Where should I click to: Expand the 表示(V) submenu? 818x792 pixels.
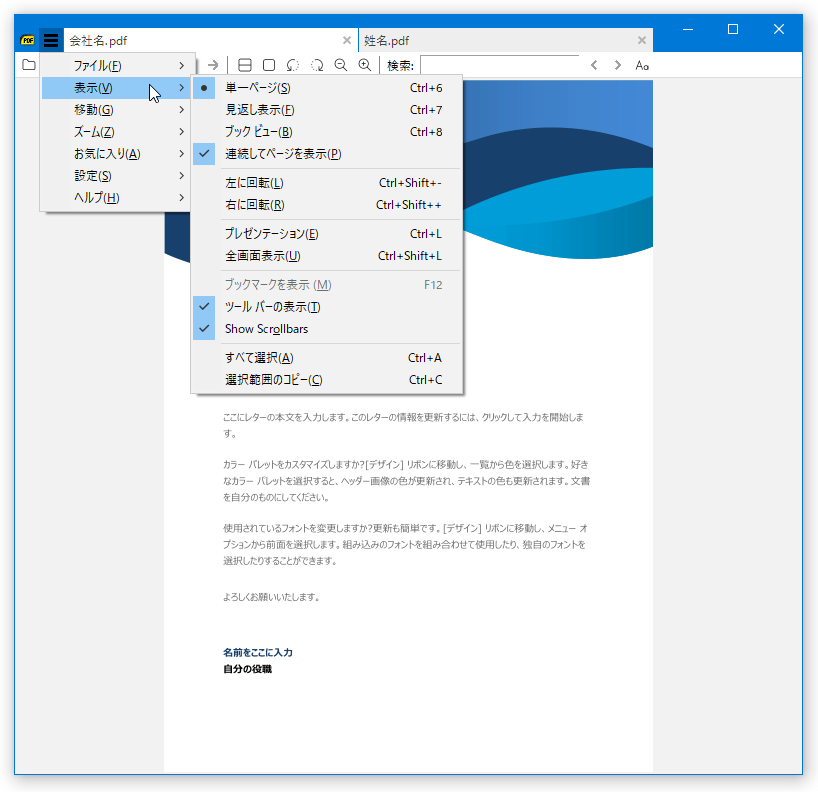click(116, 88)
